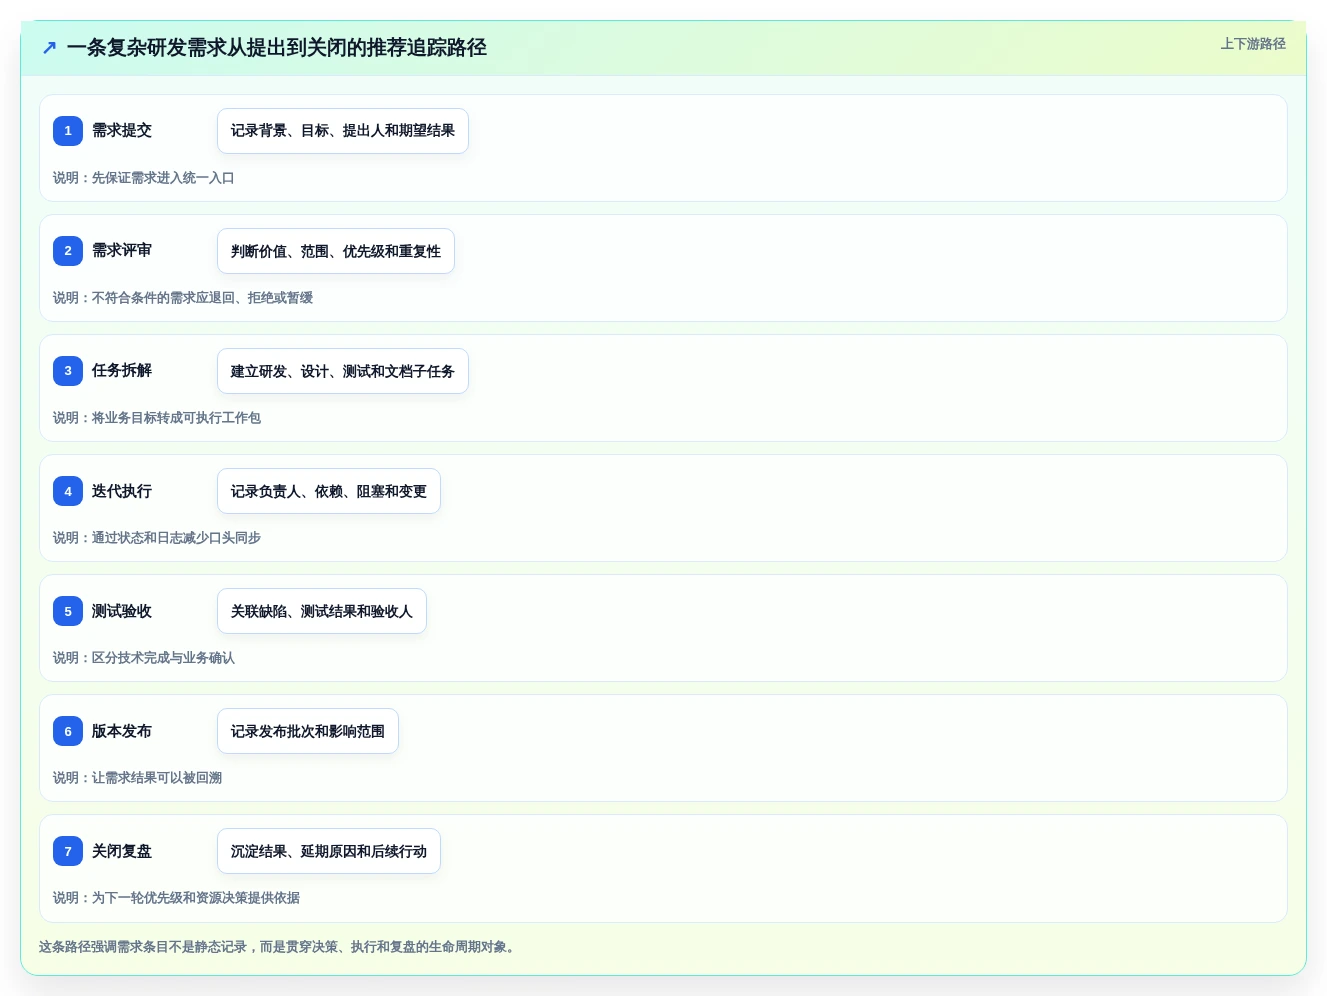Click the heading 一条复杂研发需求从提出到关闭的推荐追踪路径

tap(277, 47)
